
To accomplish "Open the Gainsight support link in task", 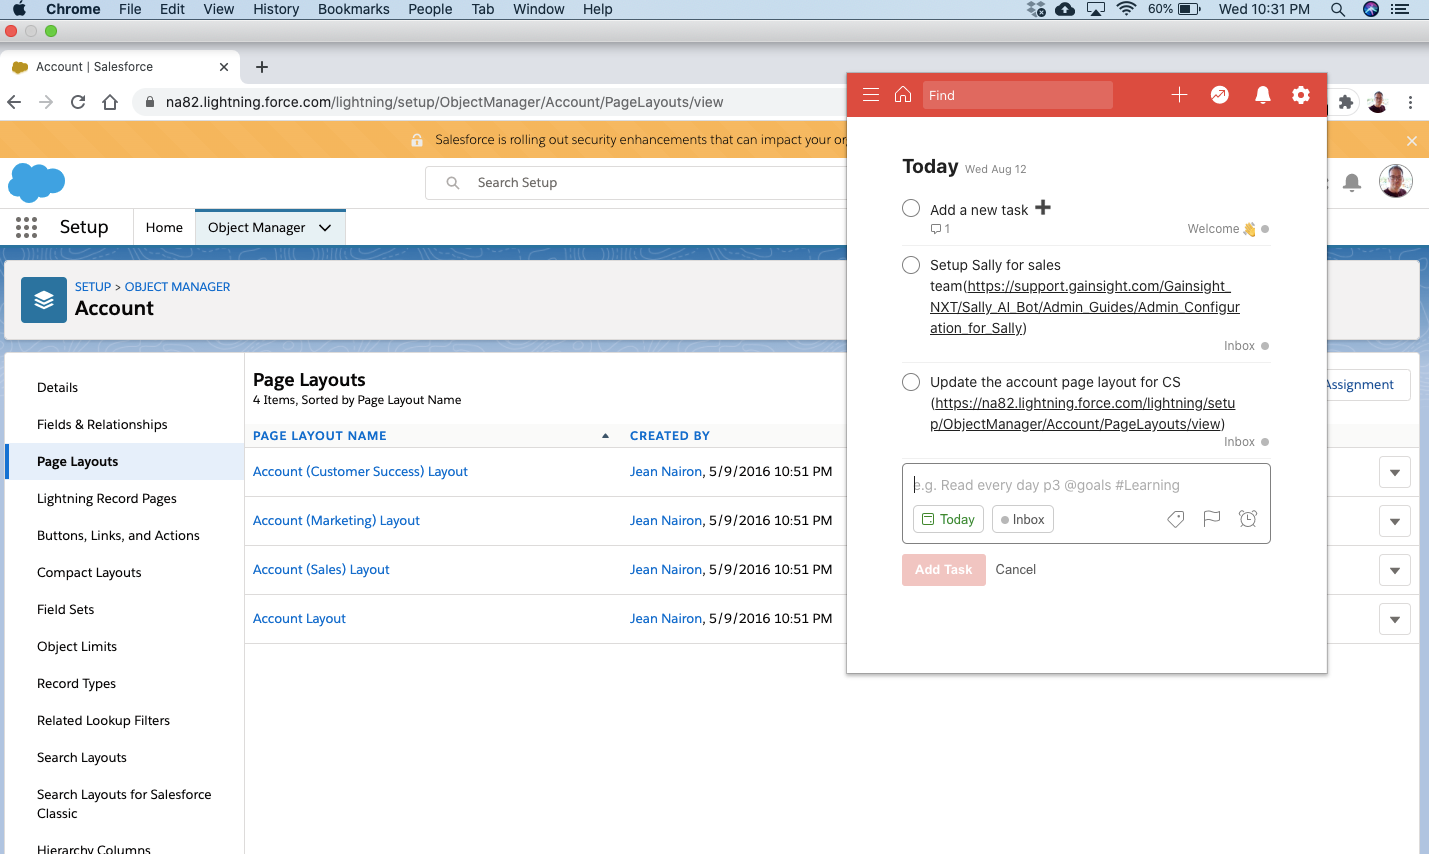I will point(1087,307).
